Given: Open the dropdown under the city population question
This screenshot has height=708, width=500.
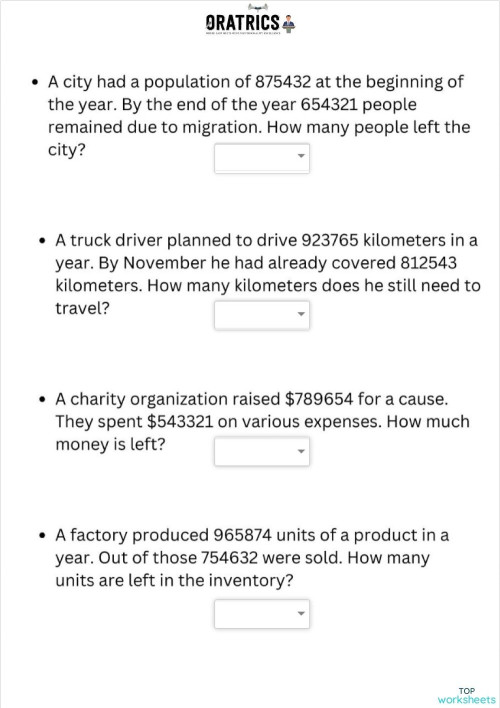Looking at the screenshot, I should coord(262,158).
